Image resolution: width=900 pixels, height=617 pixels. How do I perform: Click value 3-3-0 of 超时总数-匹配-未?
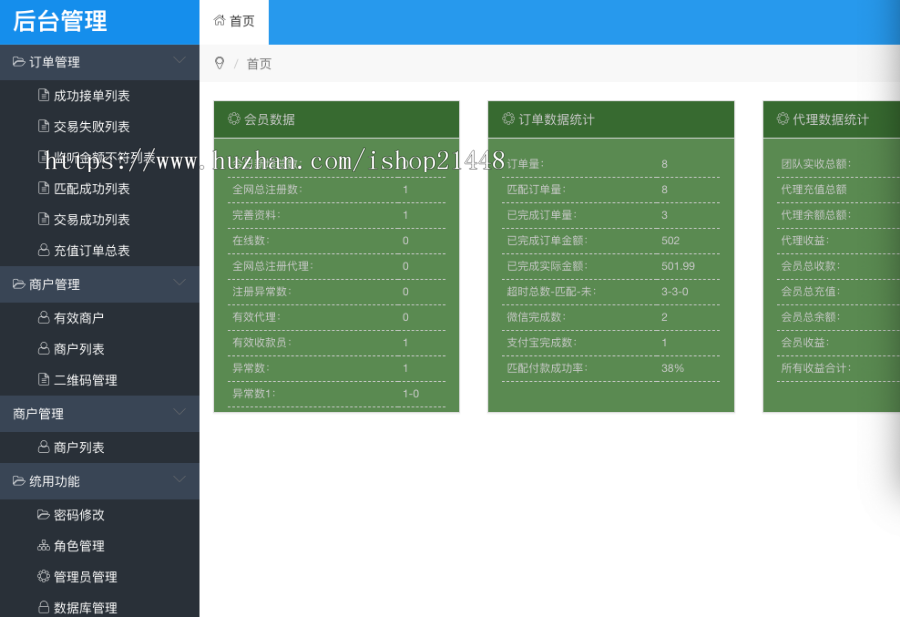point(674,292)
